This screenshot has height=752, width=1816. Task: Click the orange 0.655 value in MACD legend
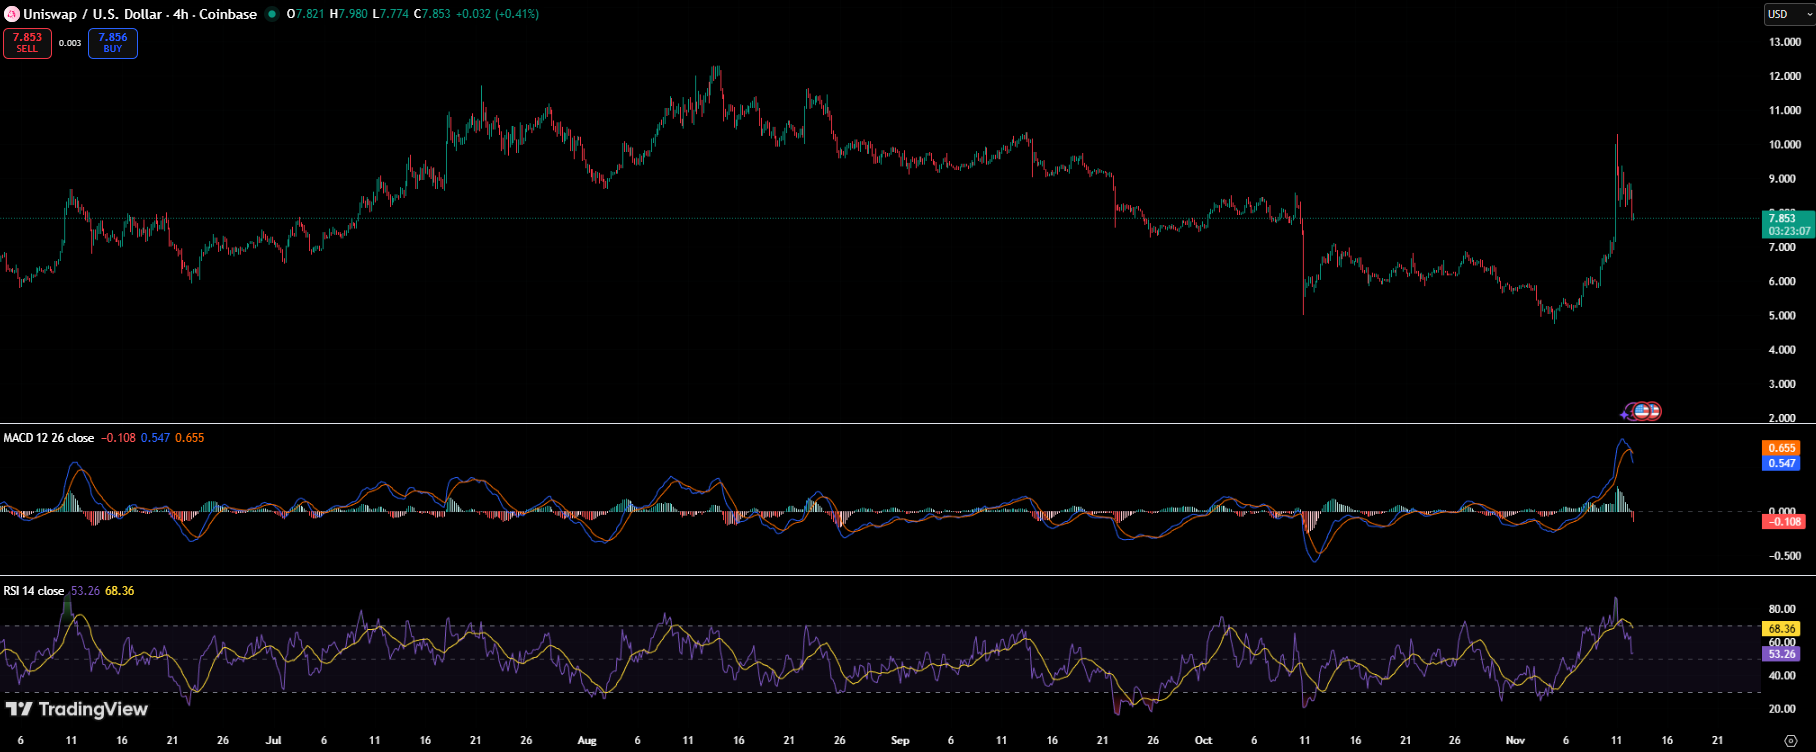(189, 438)
